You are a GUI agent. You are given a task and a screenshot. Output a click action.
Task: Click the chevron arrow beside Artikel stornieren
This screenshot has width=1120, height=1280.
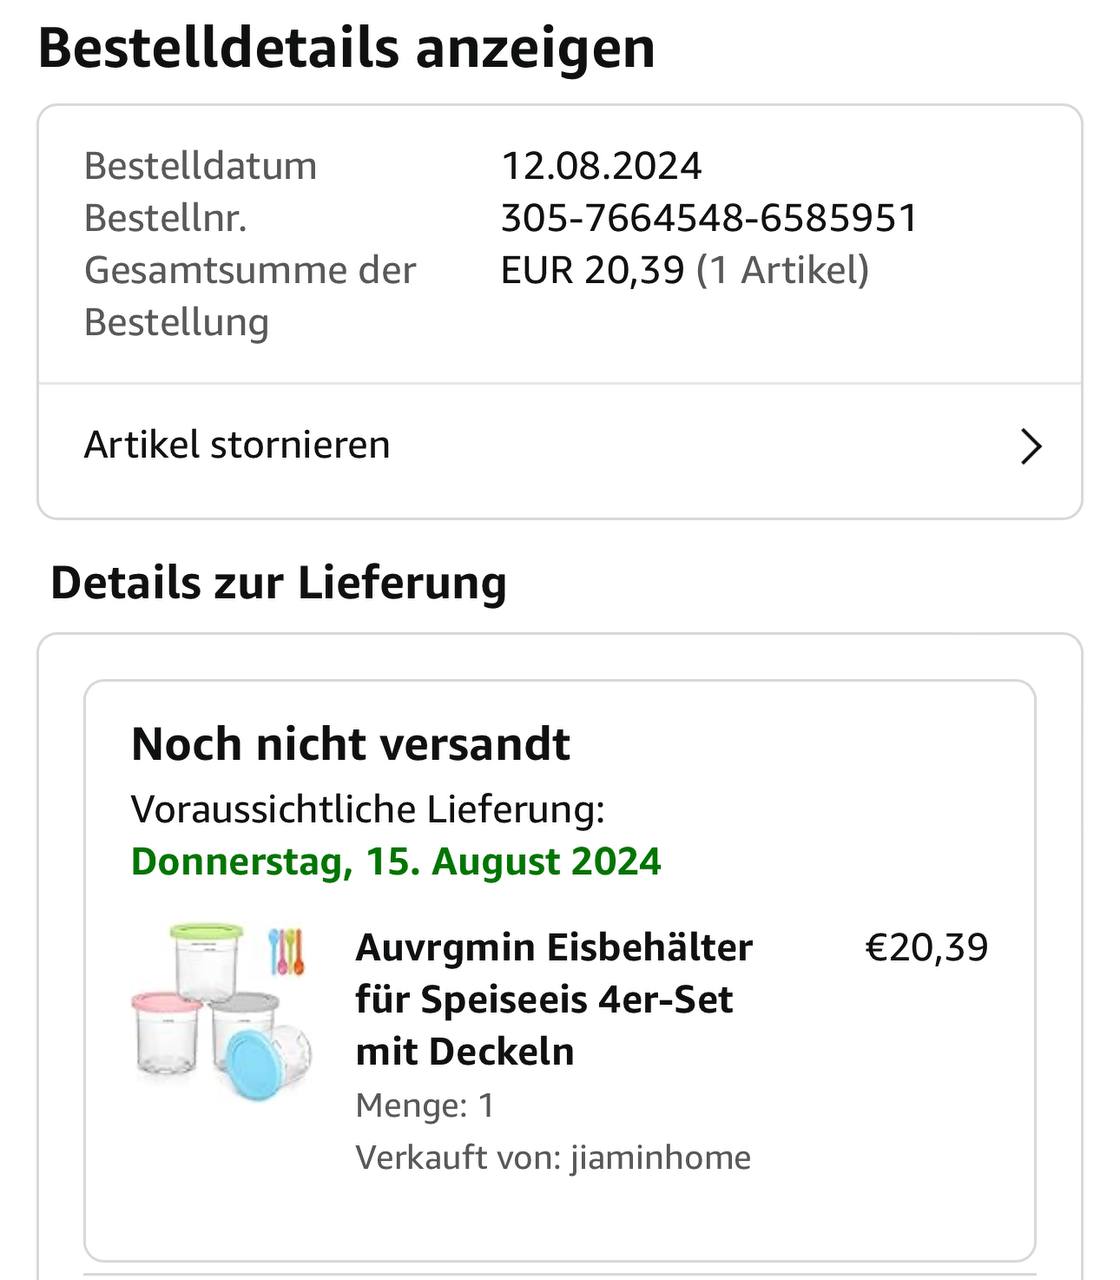click(1030, 447)
